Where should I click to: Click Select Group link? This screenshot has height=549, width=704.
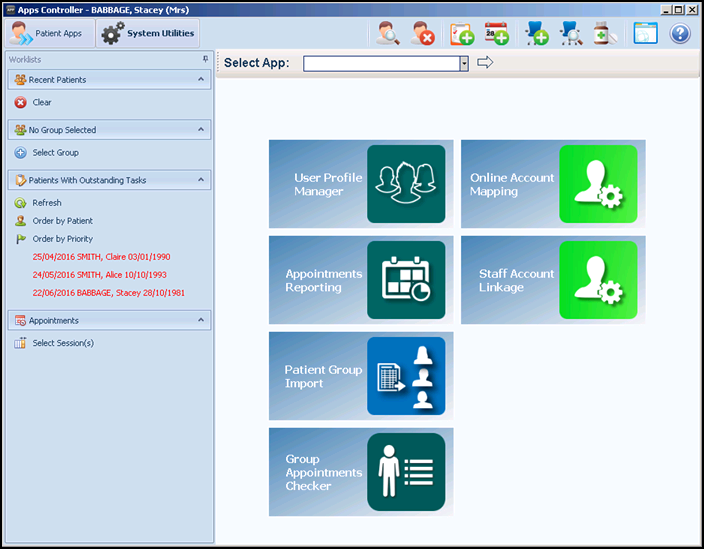click(55, 153)
